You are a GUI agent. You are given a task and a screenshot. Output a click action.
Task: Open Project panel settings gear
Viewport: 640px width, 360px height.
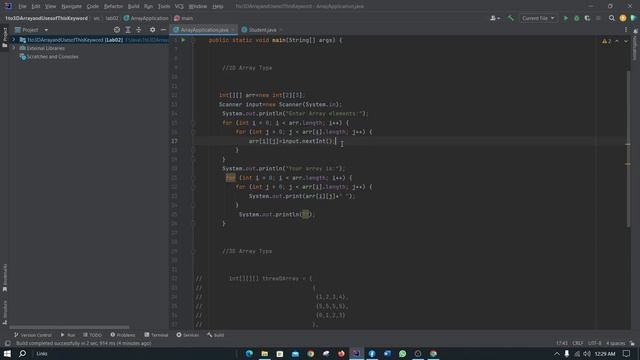[x=152, y=30]
